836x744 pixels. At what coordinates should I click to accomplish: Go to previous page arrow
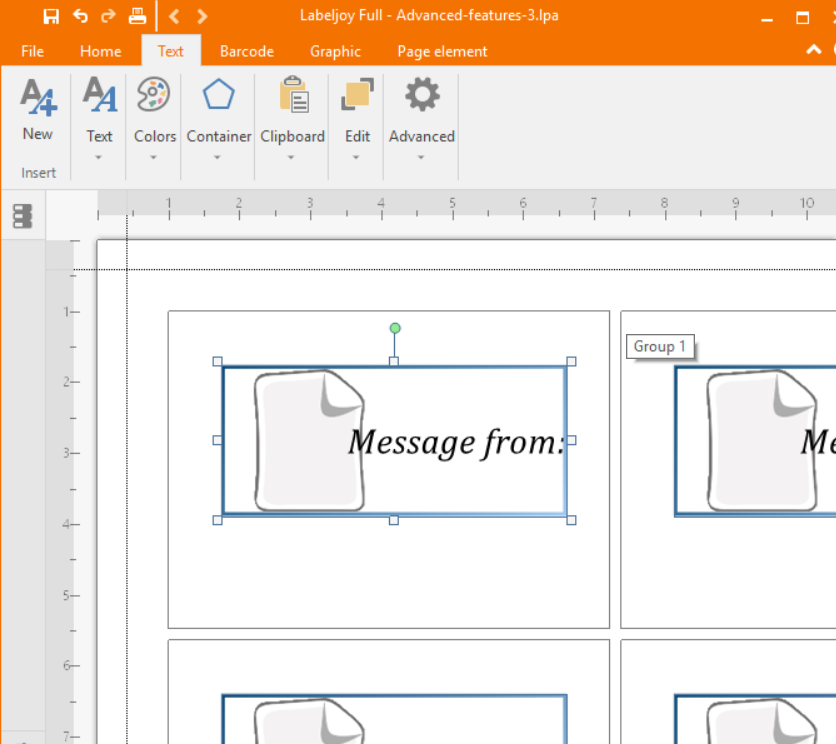(174, 17)
